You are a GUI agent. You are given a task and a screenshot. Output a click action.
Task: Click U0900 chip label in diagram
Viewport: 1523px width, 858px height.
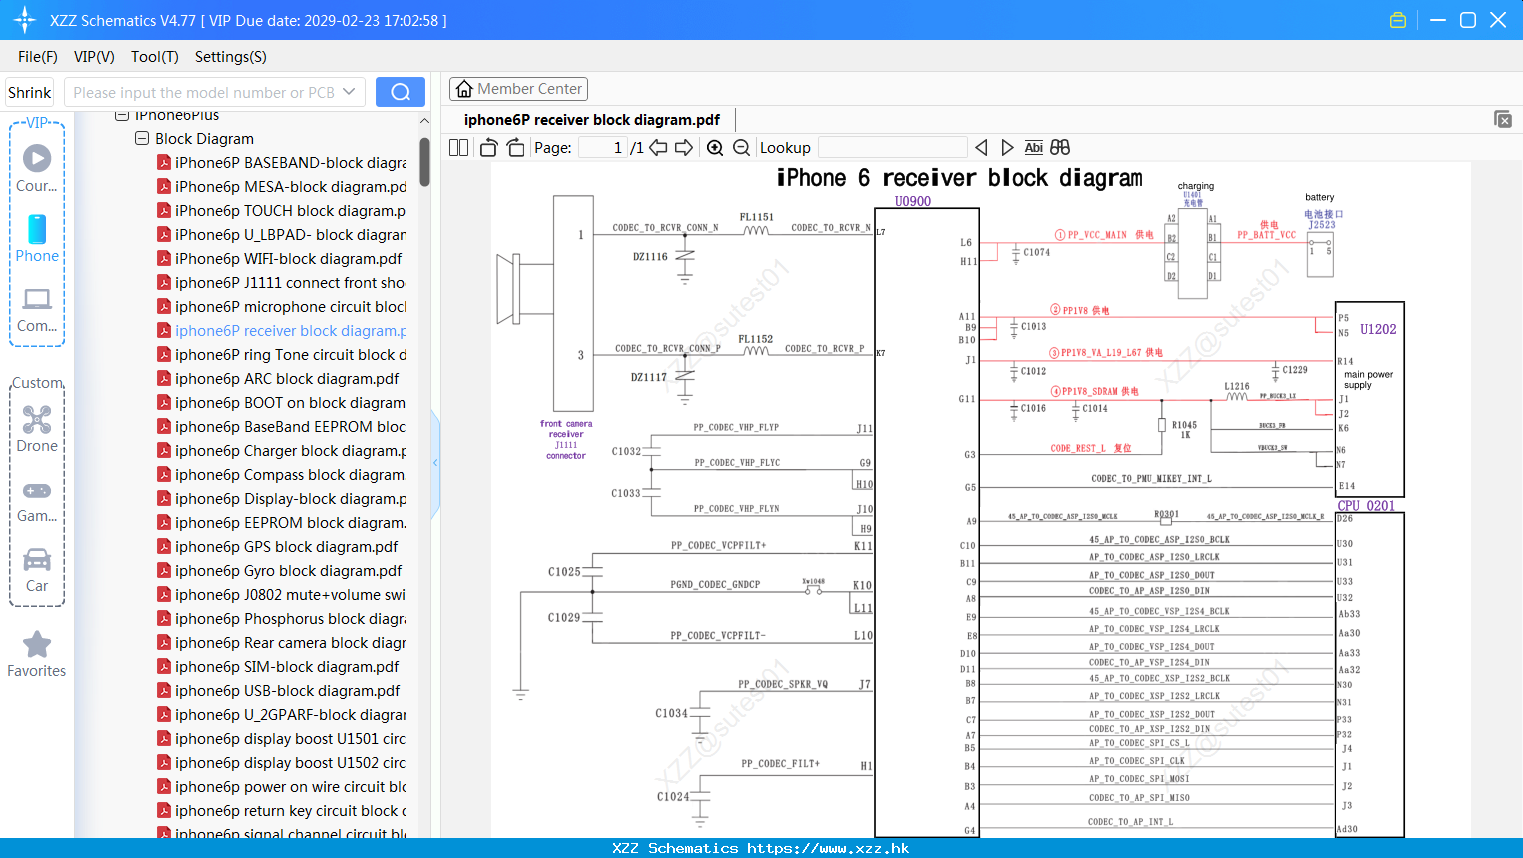point(912,201)
